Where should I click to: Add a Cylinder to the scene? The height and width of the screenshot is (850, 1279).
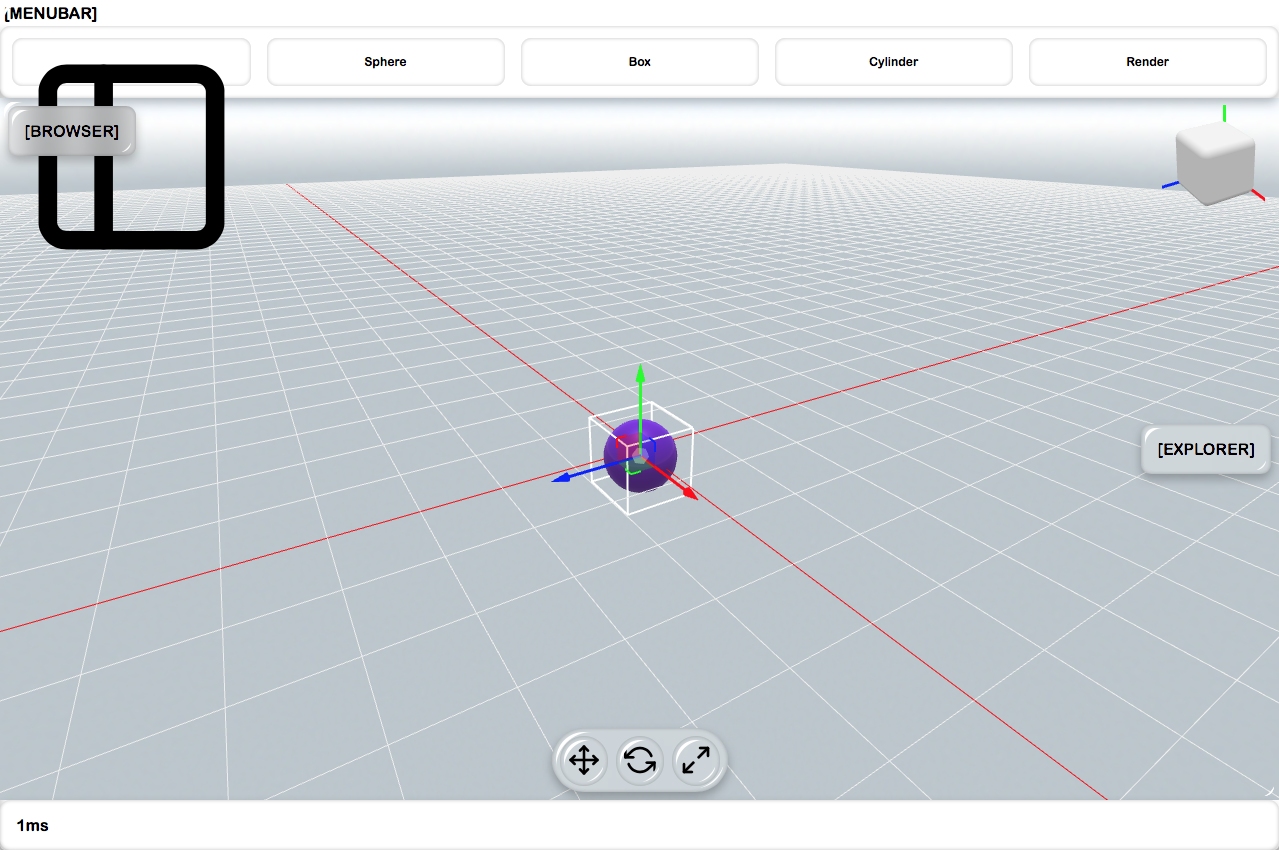coord(892,61)
